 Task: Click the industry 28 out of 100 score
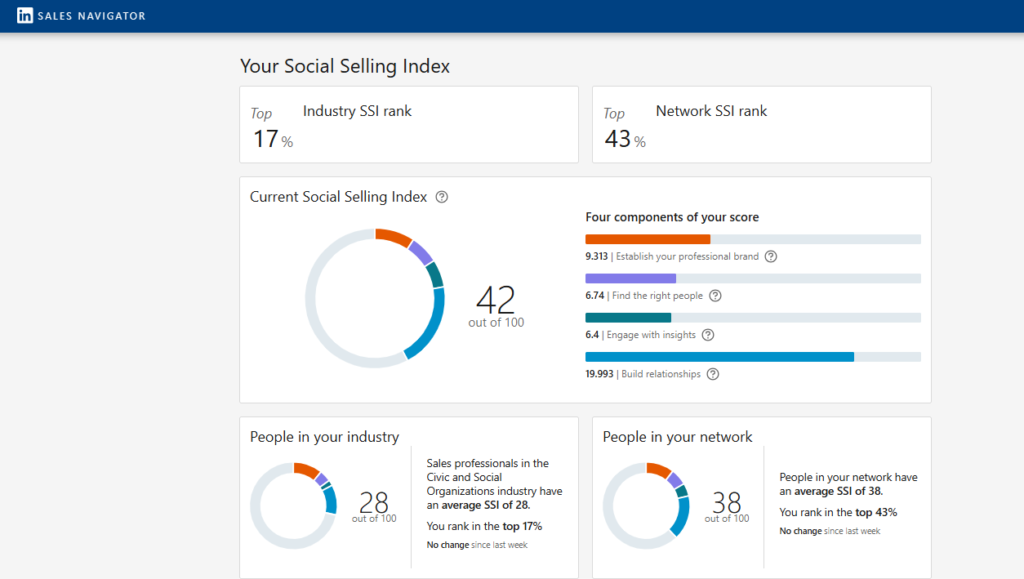[374, 507]
